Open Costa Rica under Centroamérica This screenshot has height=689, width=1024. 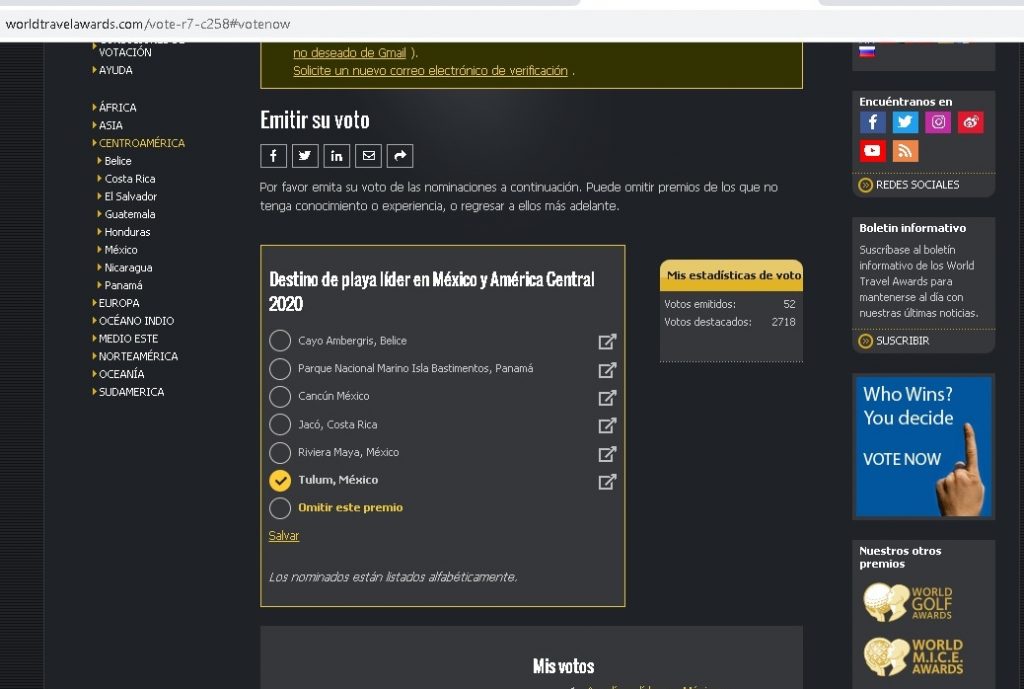point(129,179)
